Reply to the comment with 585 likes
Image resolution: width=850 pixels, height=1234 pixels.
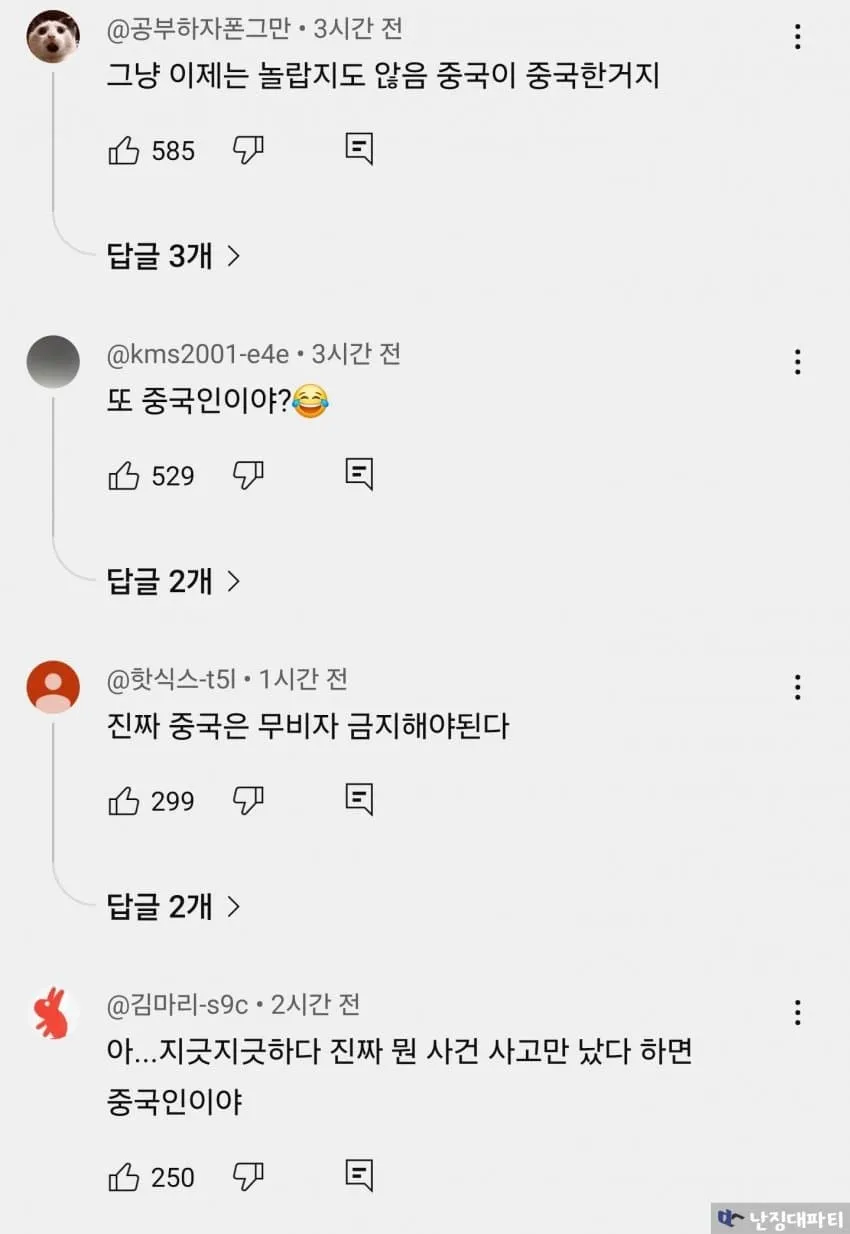tap(359, 150)
